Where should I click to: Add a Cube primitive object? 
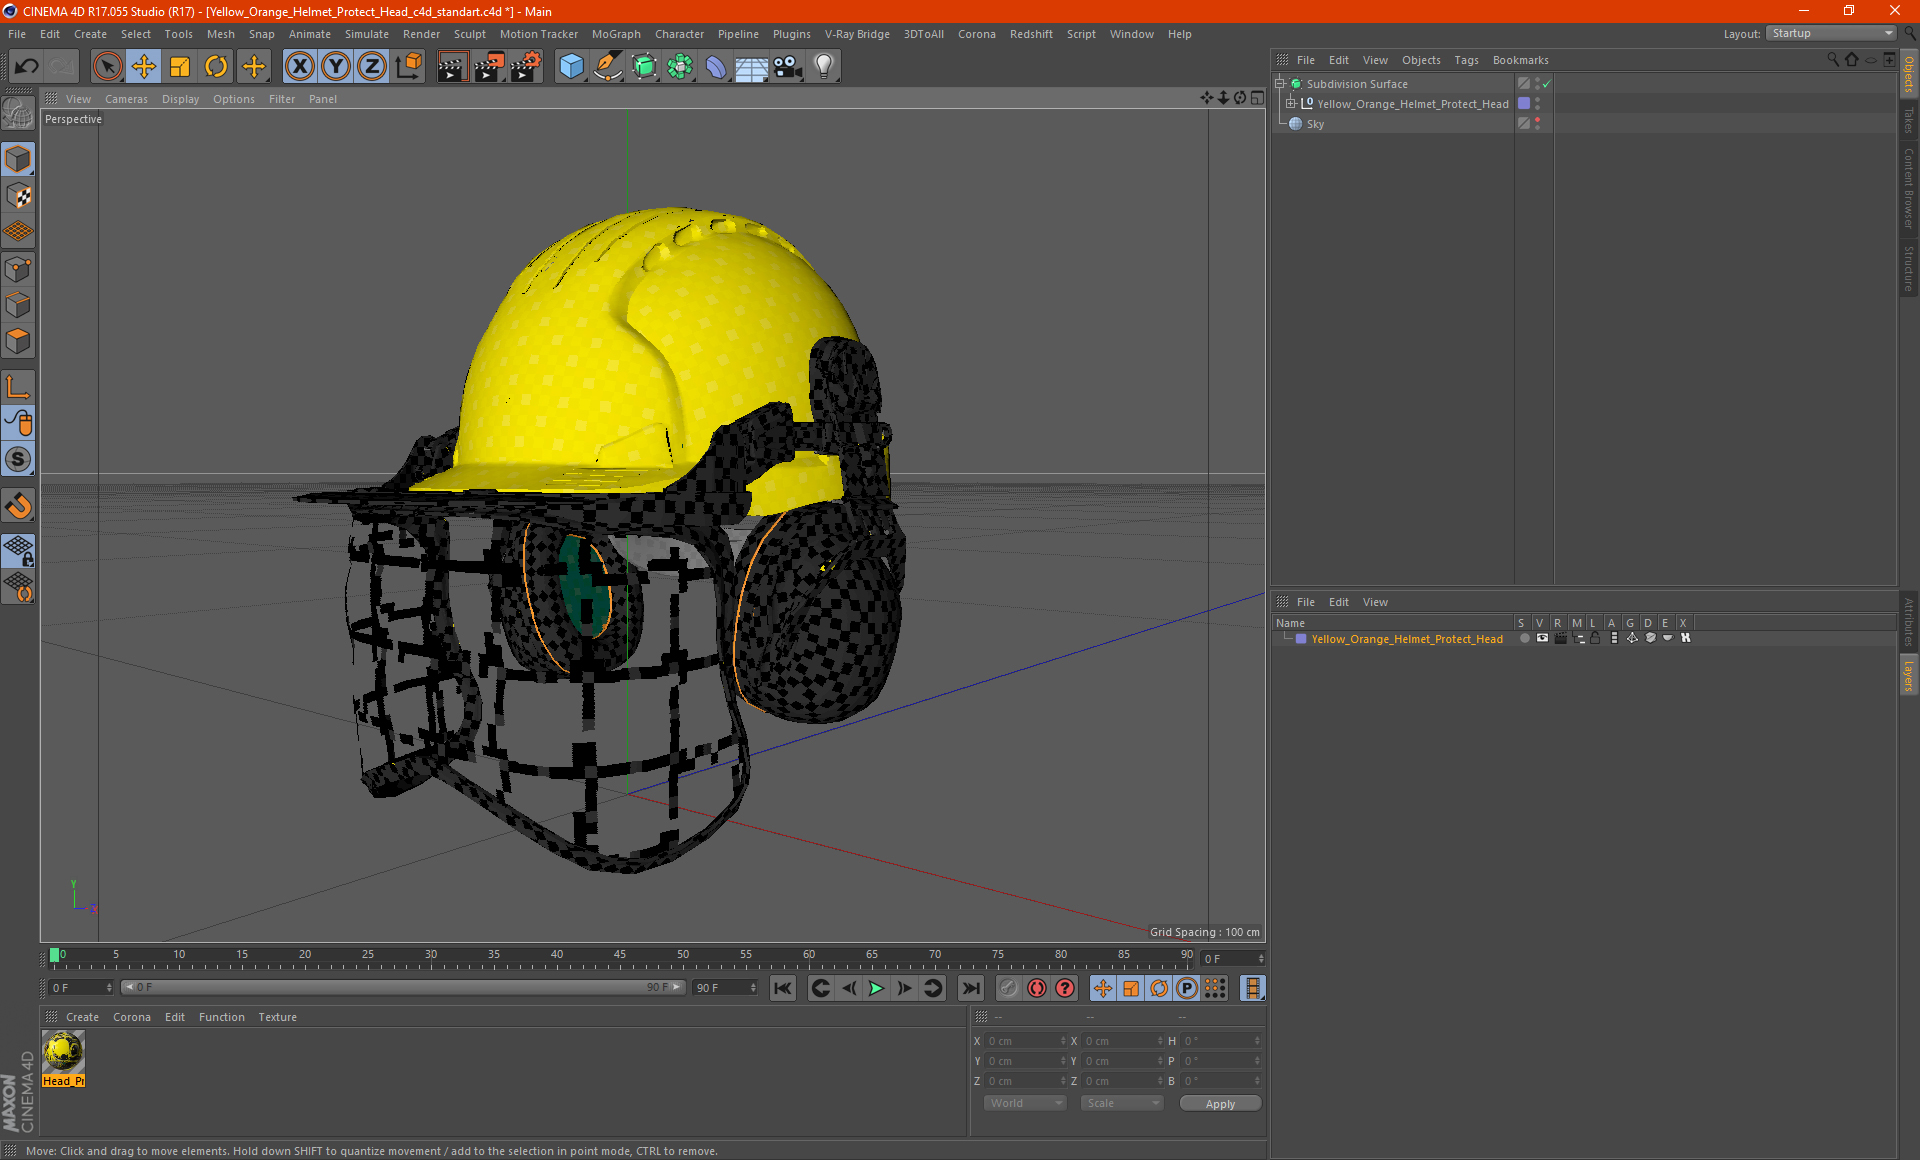click(571, 67)
